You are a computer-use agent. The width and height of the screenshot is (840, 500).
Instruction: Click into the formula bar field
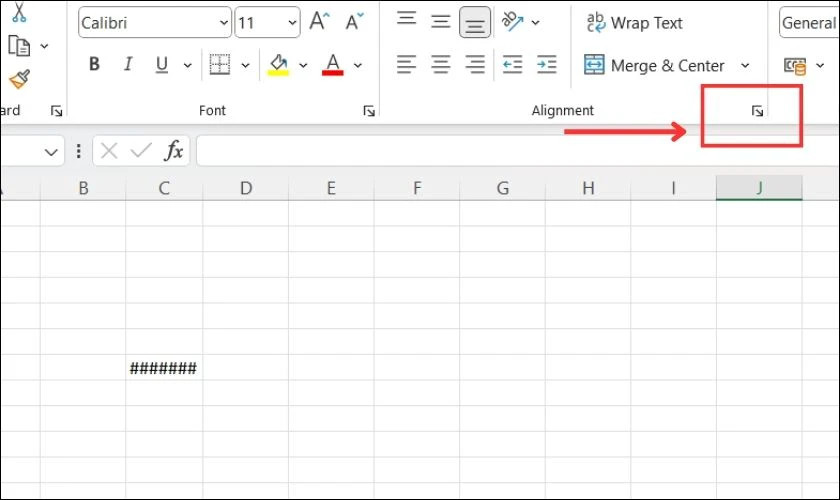click(518, 151)
